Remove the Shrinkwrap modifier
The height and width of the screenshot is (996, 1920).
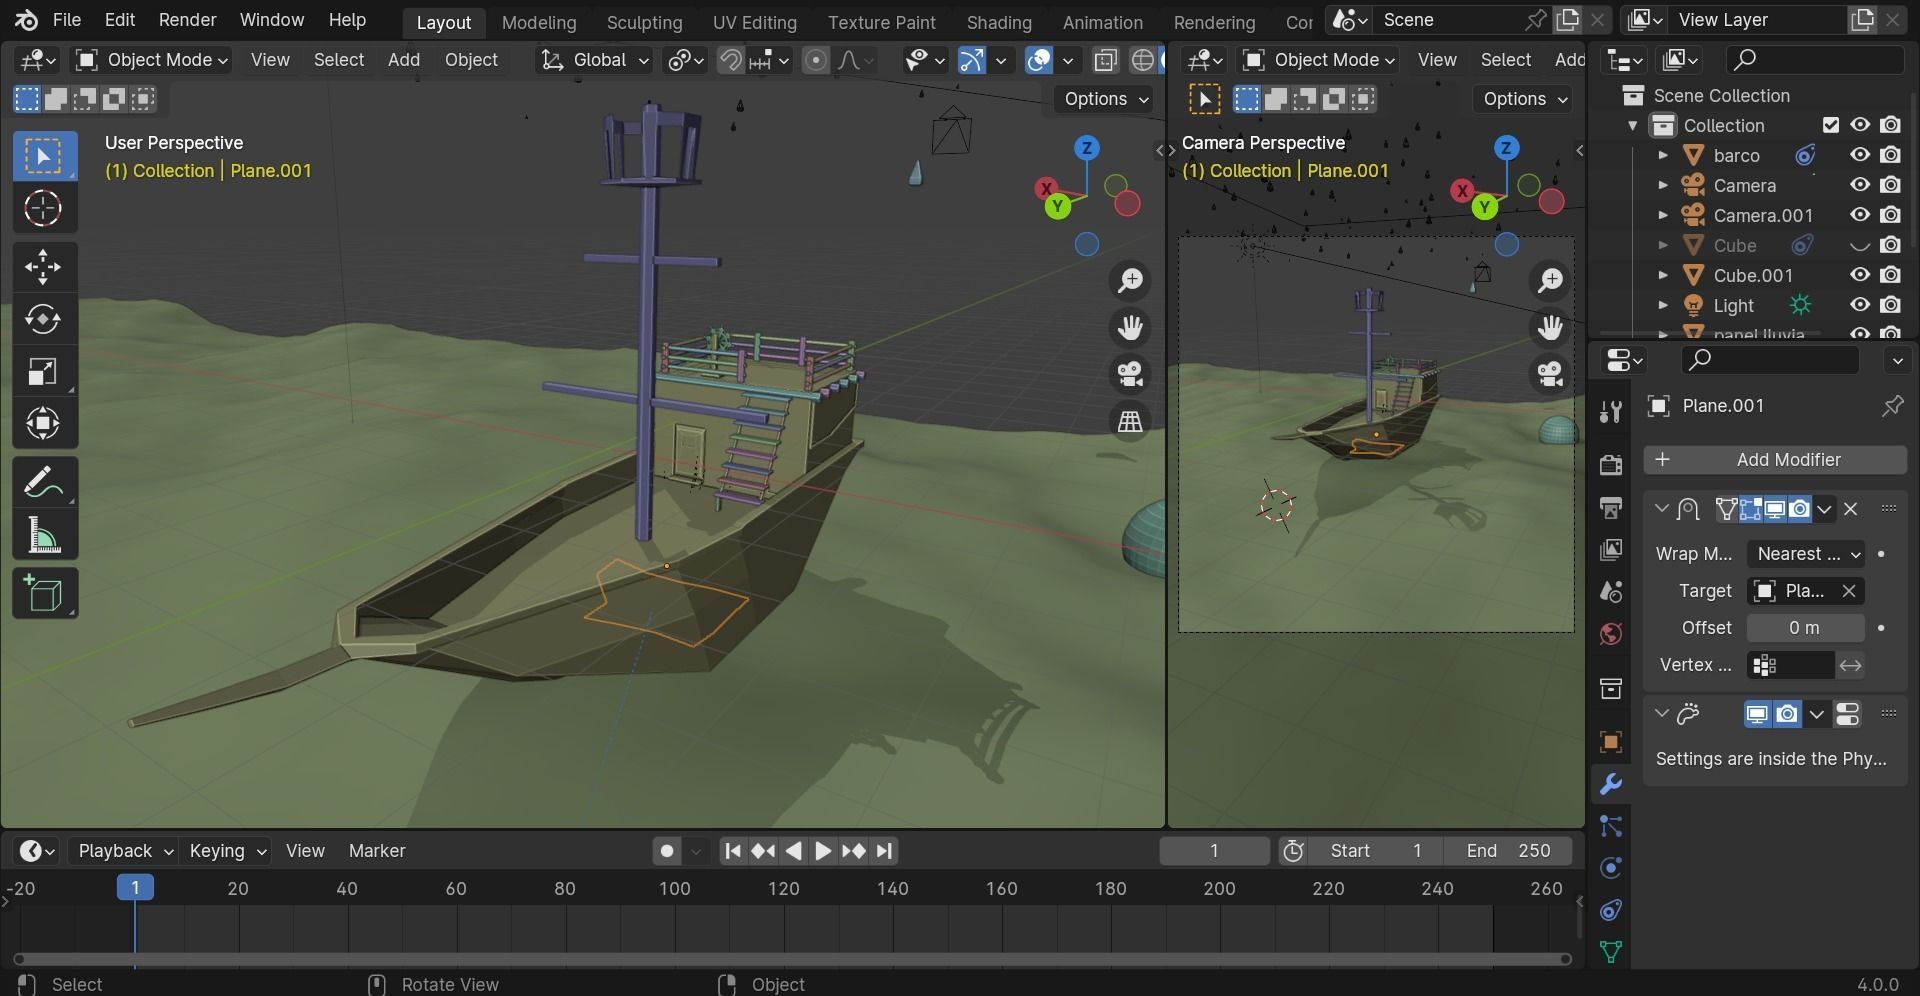click(x=1851, y=509)
